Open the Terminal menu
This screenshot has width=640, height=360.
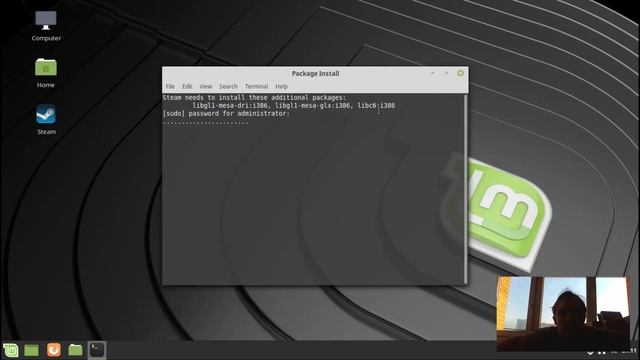coord(256,86)
